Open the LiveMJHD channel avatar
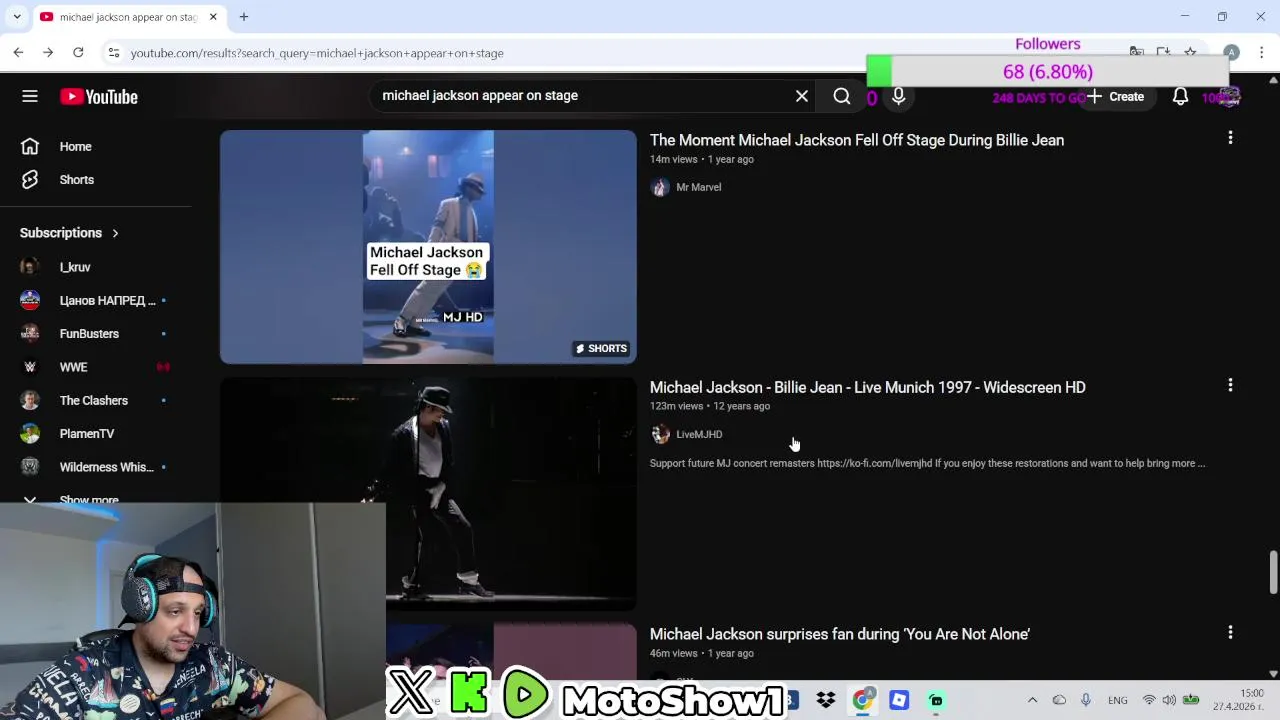 [x=660, y=434]
